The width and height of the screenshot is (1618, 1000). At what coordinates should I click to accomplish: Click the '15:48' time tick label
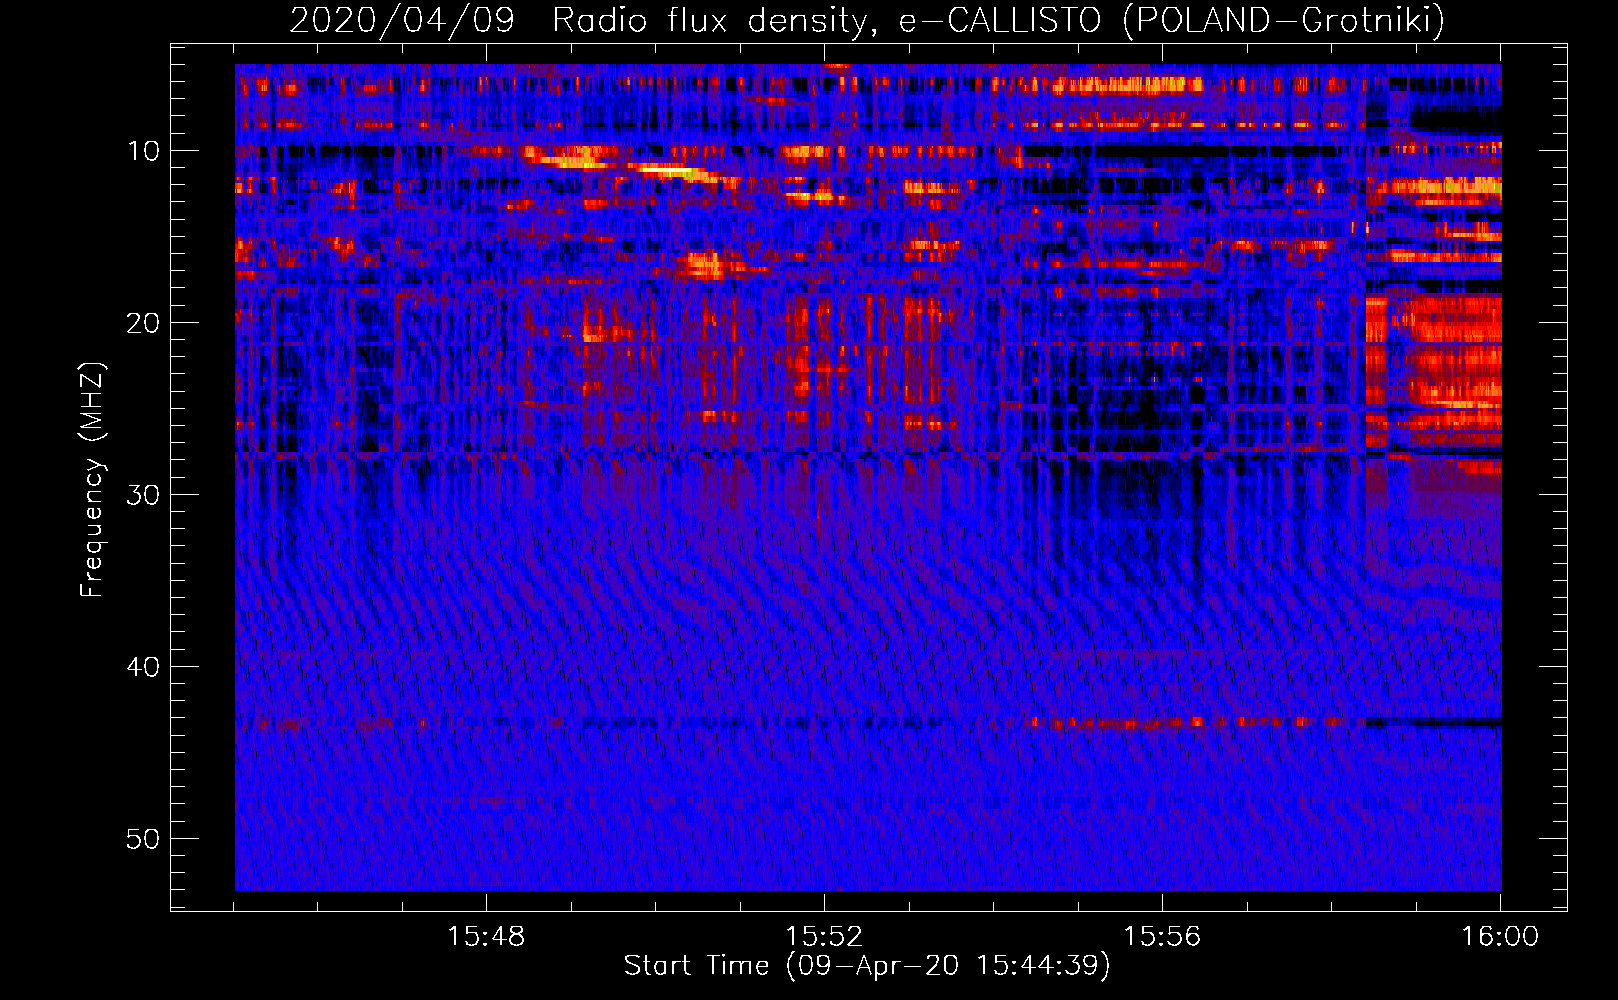coord(486,937)
